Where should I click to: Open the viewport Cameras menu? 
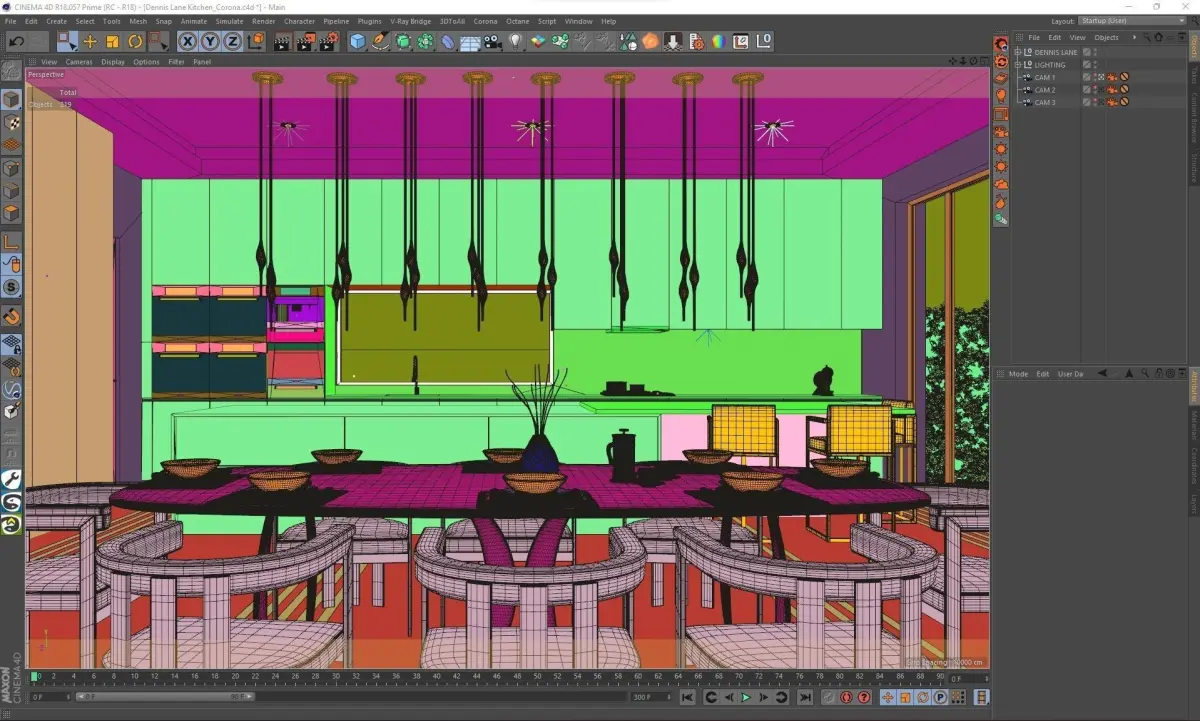pyautogui.click(x=79, y=62)
